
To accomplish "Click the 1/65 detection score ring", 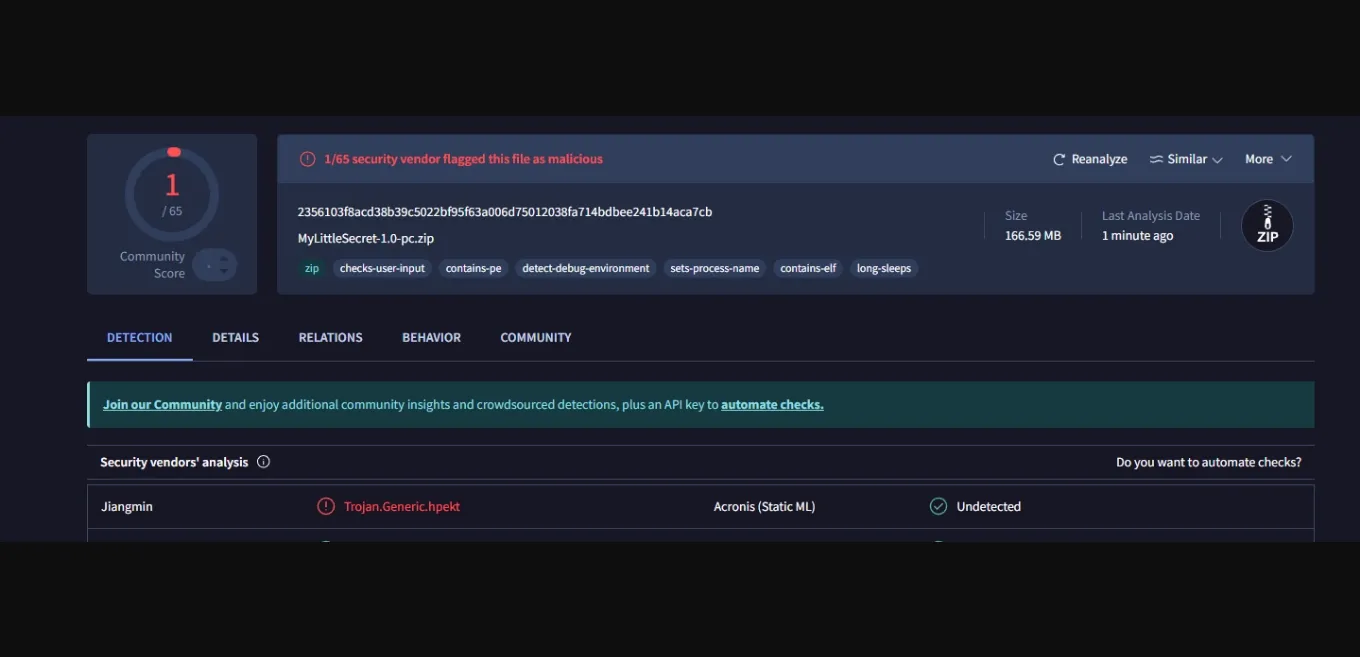I will (172, 194).
